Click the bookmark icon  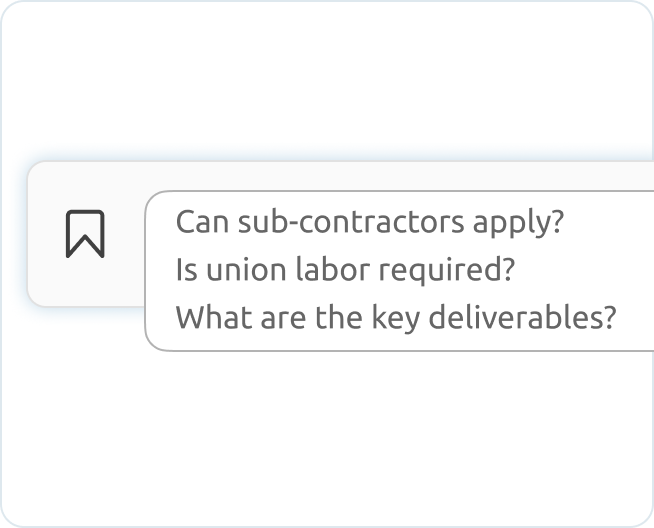pyautogui.click(x=85, y=233)
